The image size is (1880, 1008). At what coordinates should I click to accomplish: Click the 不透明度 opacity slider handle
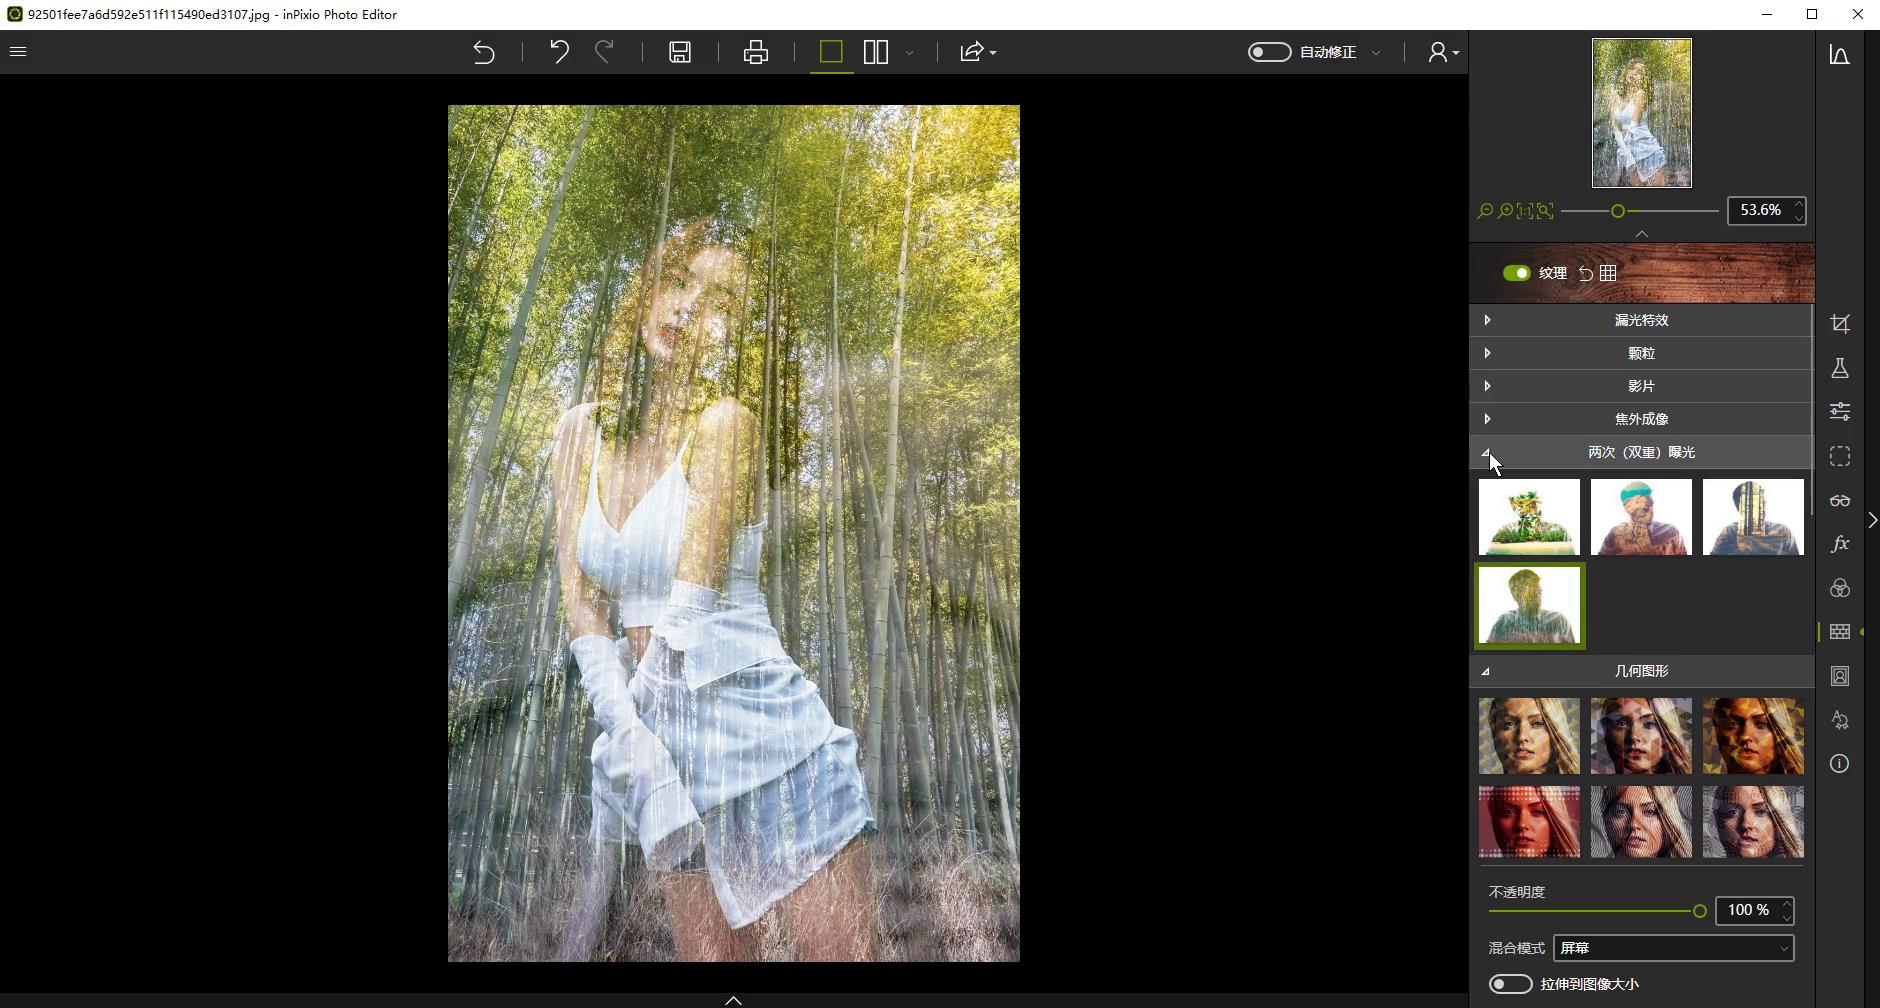[1699, 911]
